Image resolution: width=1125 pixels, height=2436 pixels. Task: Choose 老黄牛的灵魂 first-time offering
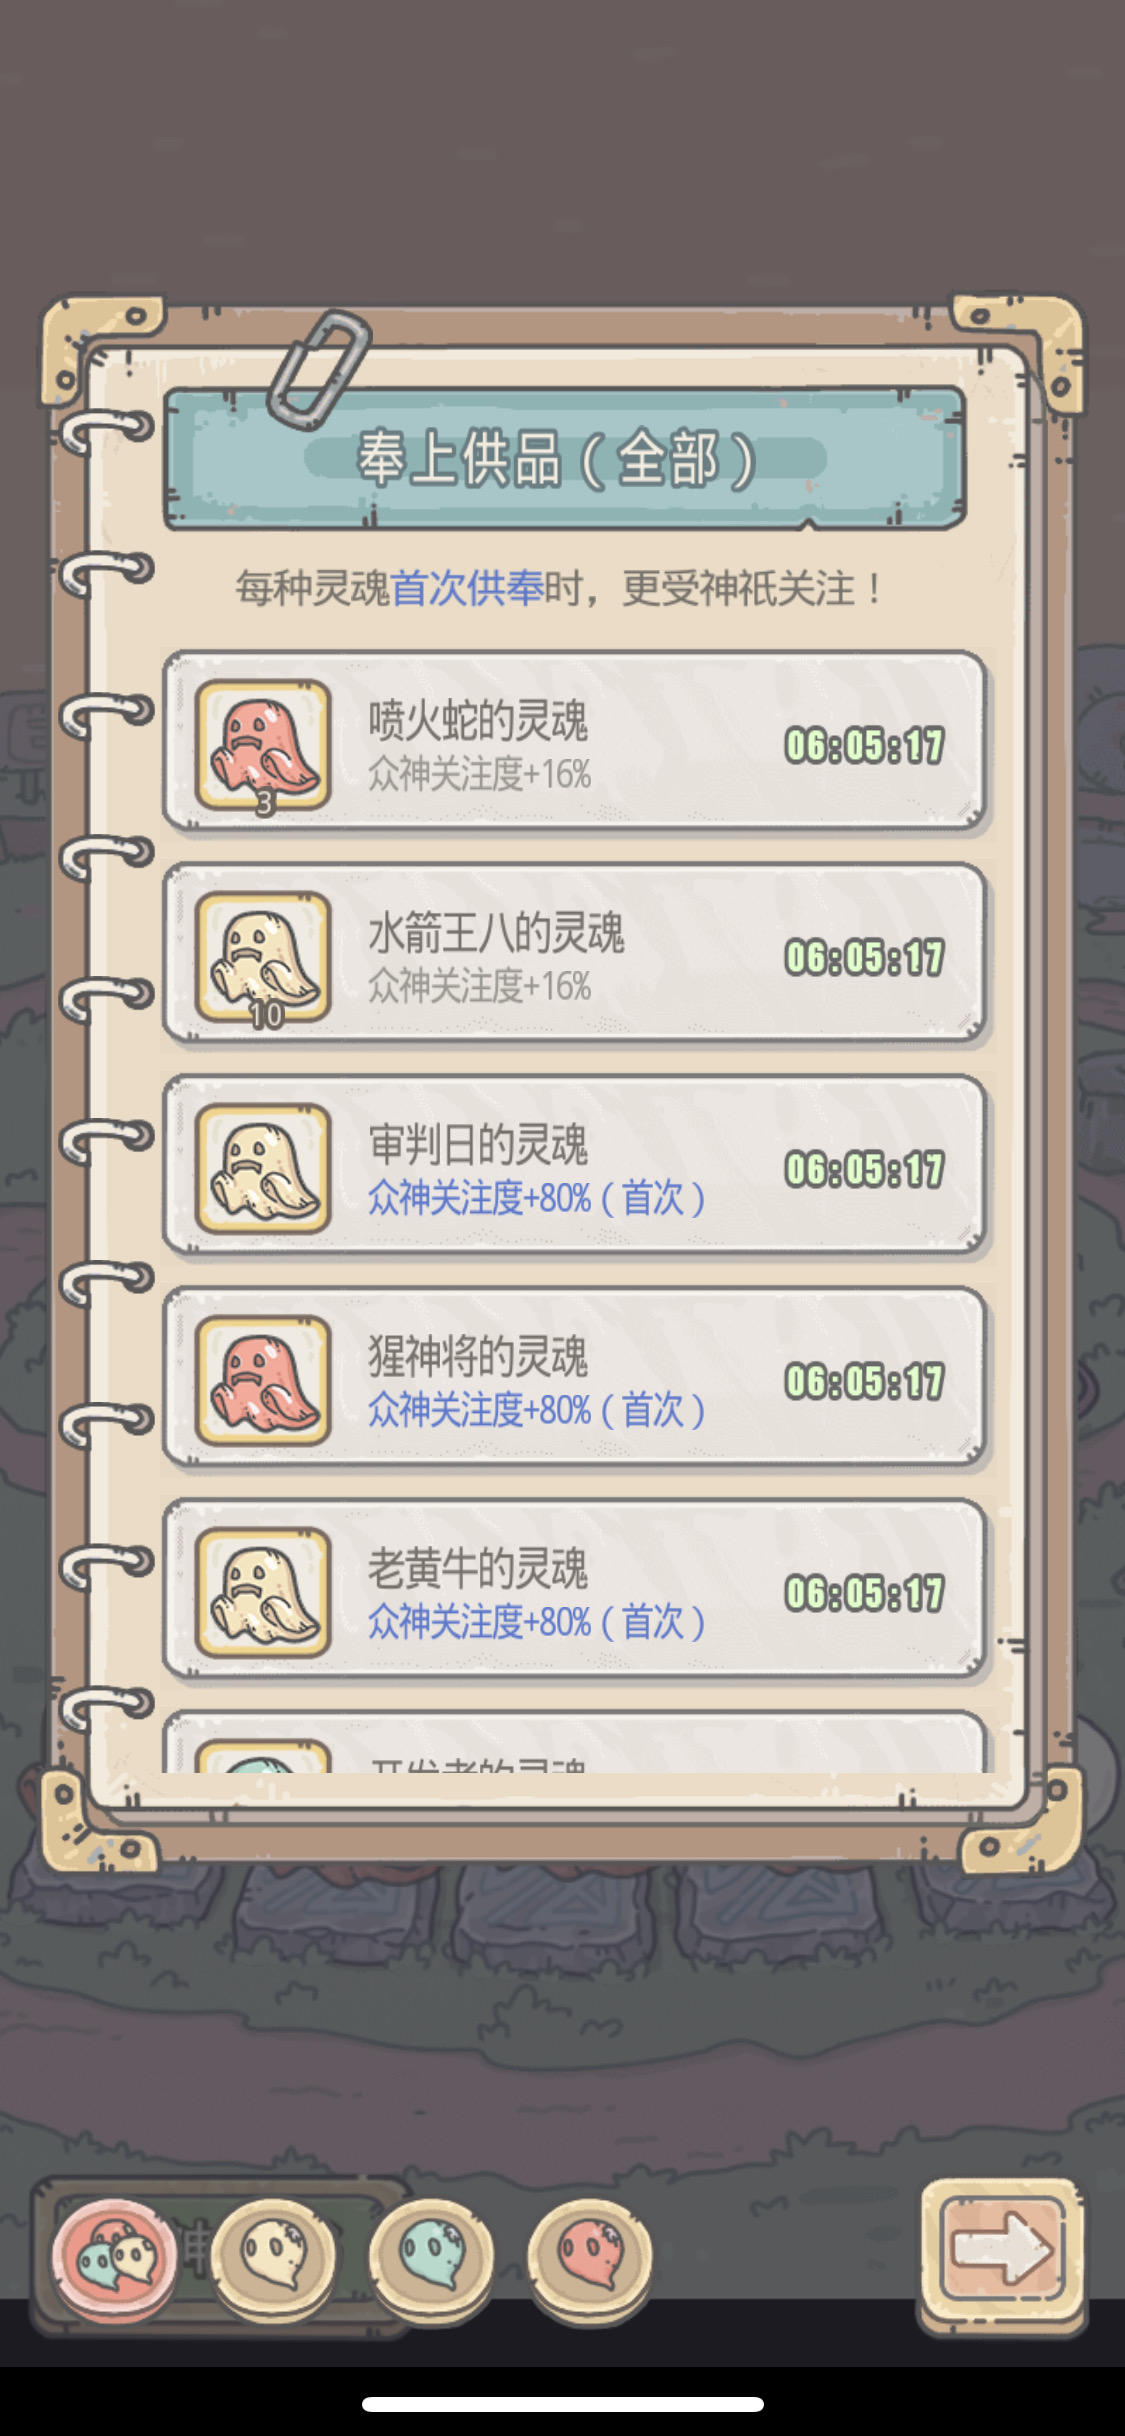pyautogui.click(x=575, y=1589)
